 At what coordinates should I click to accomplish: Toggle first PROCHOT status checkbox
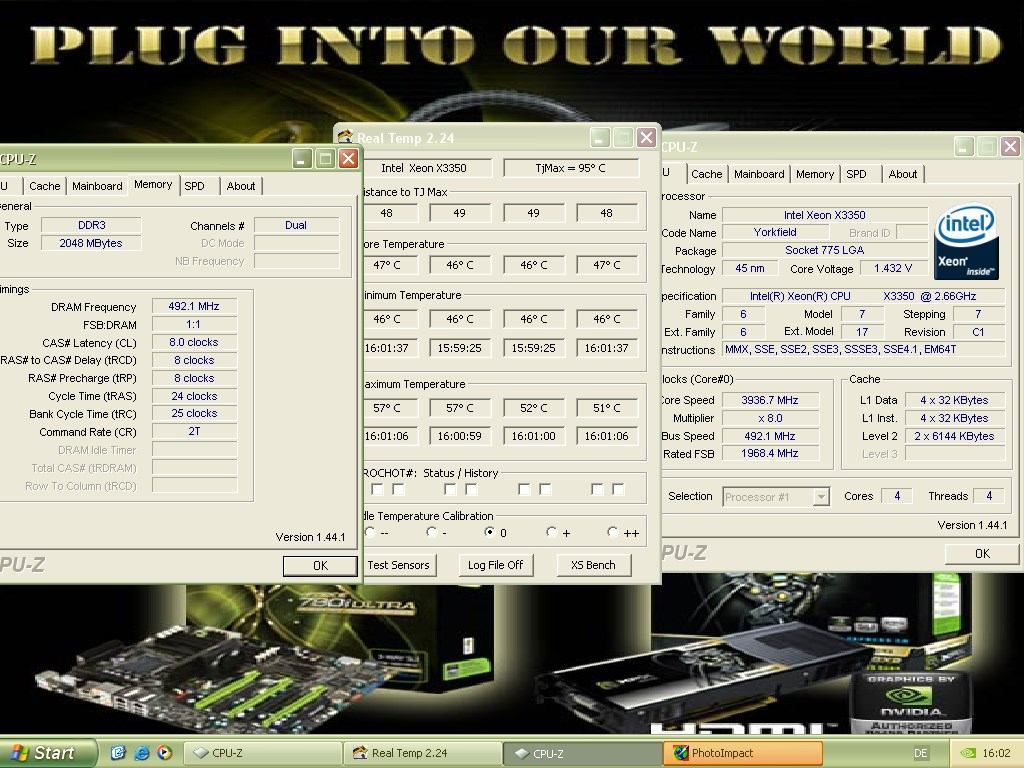coord(377,489)
